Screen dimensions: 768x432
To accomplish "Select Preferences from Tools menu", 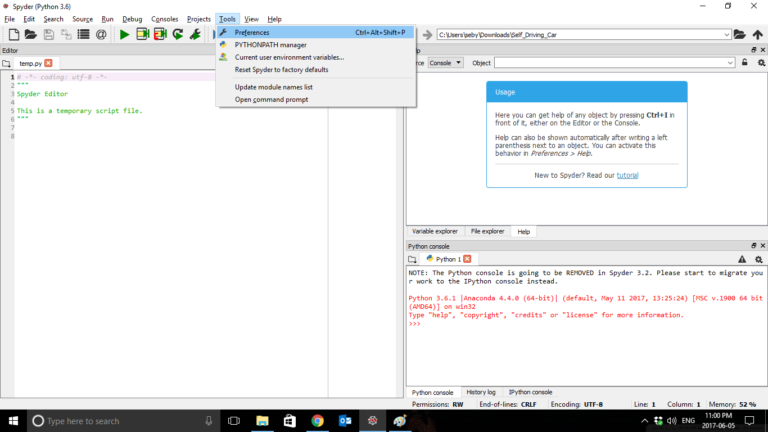I will click(x=316, y=32).
